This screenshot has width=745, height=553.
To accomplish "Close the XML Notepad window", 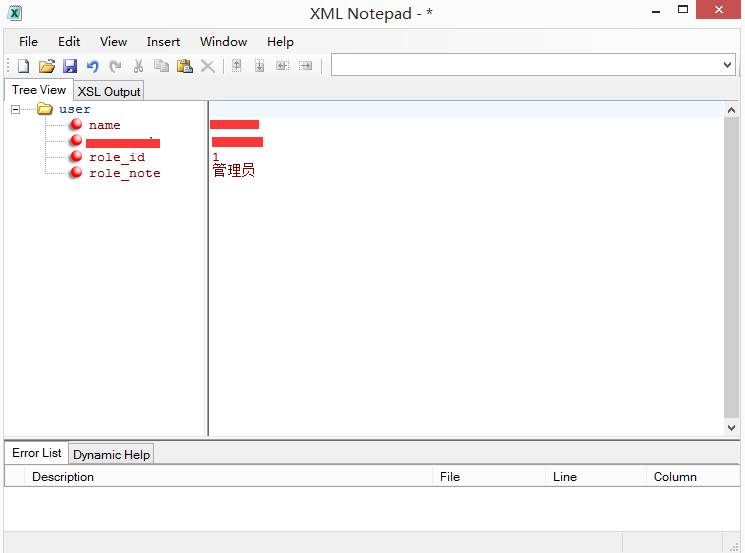I will 718,10.
